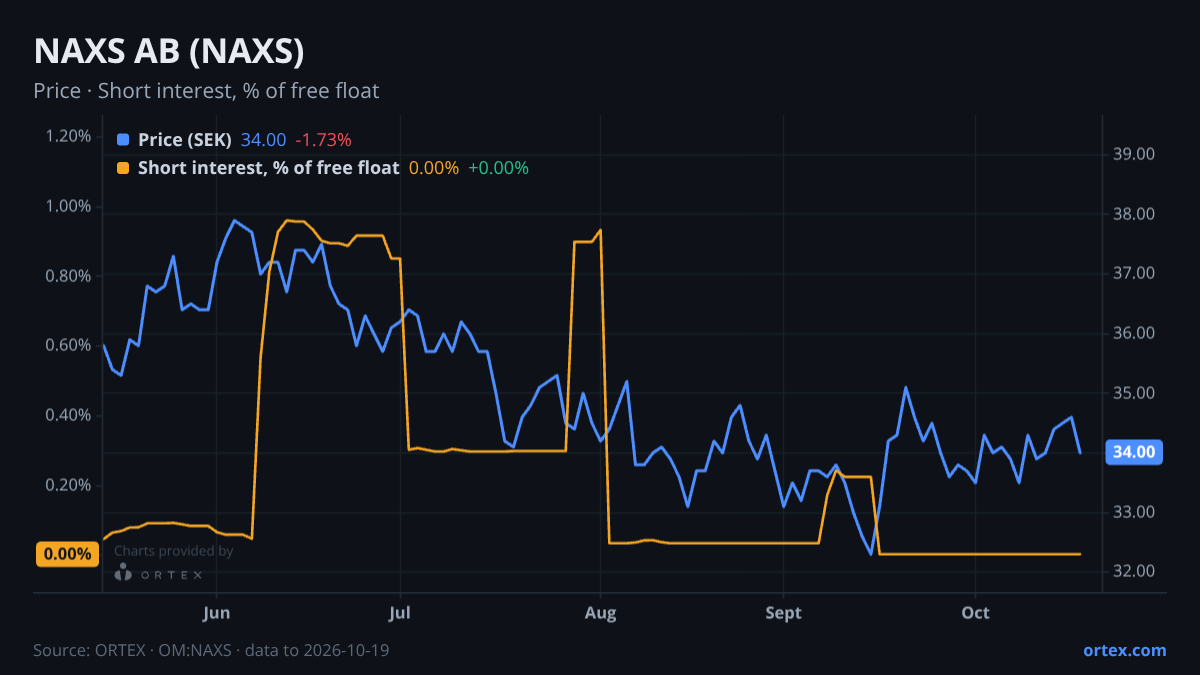This screenshot has width=1200, height=675.
Task: Click the 0.40% left axis label
Action: 68,415
